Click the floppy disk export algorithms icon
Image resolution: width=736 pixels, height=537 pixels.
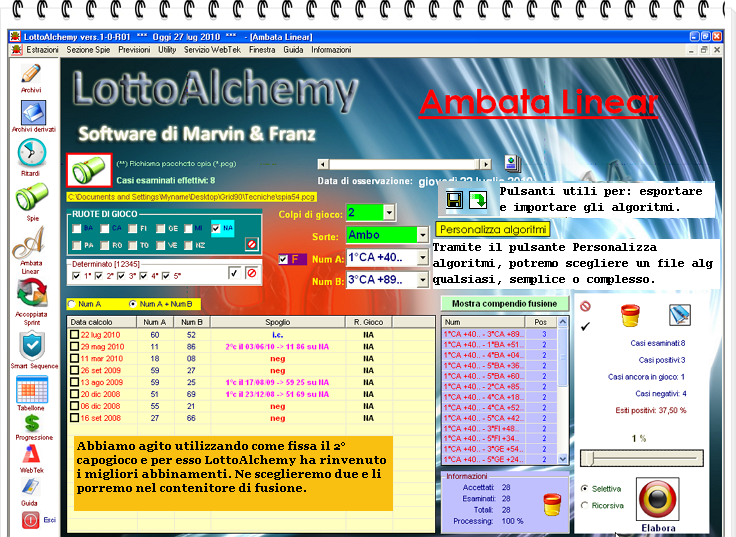(453, 200)
